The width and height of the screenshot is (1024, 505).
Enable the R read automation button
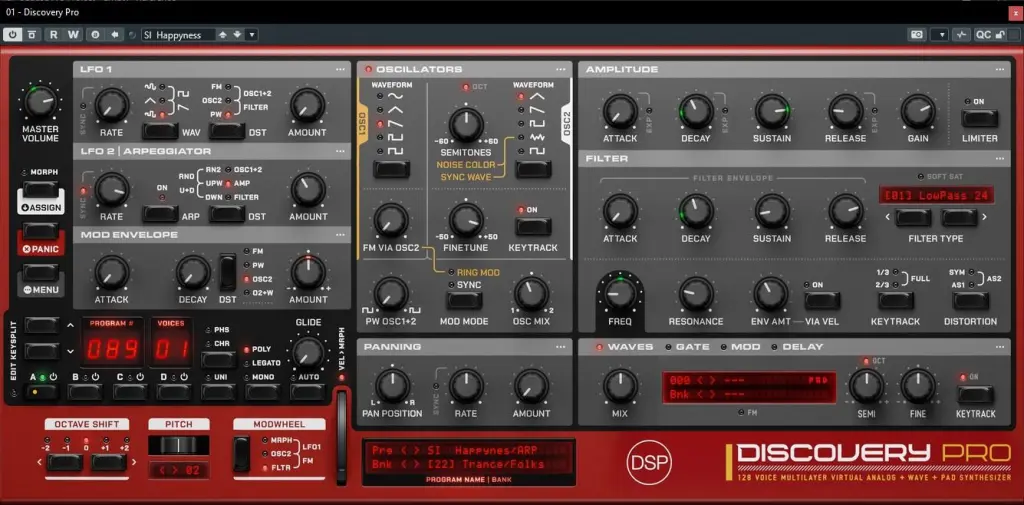tap(54, 35)
